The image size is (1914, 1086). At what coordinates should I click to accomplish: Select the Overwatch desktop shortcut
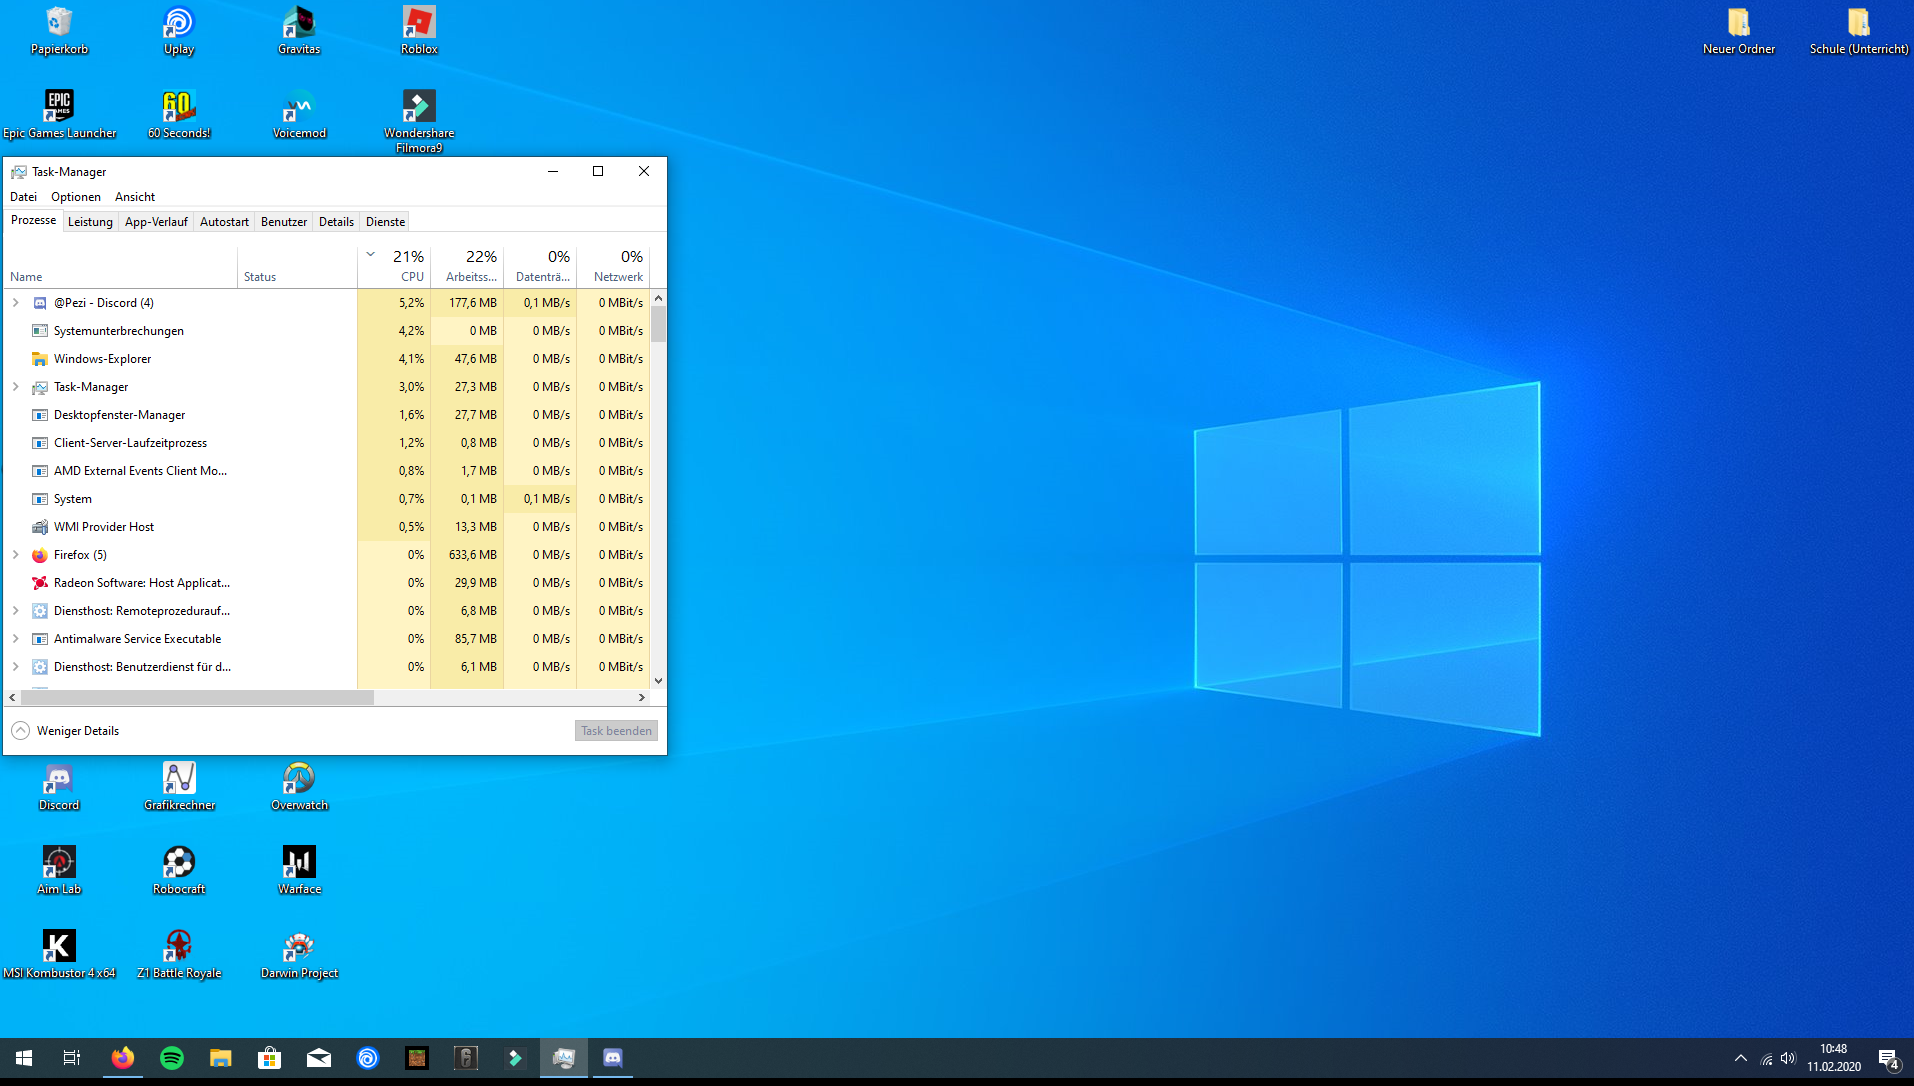pos(299,787)
